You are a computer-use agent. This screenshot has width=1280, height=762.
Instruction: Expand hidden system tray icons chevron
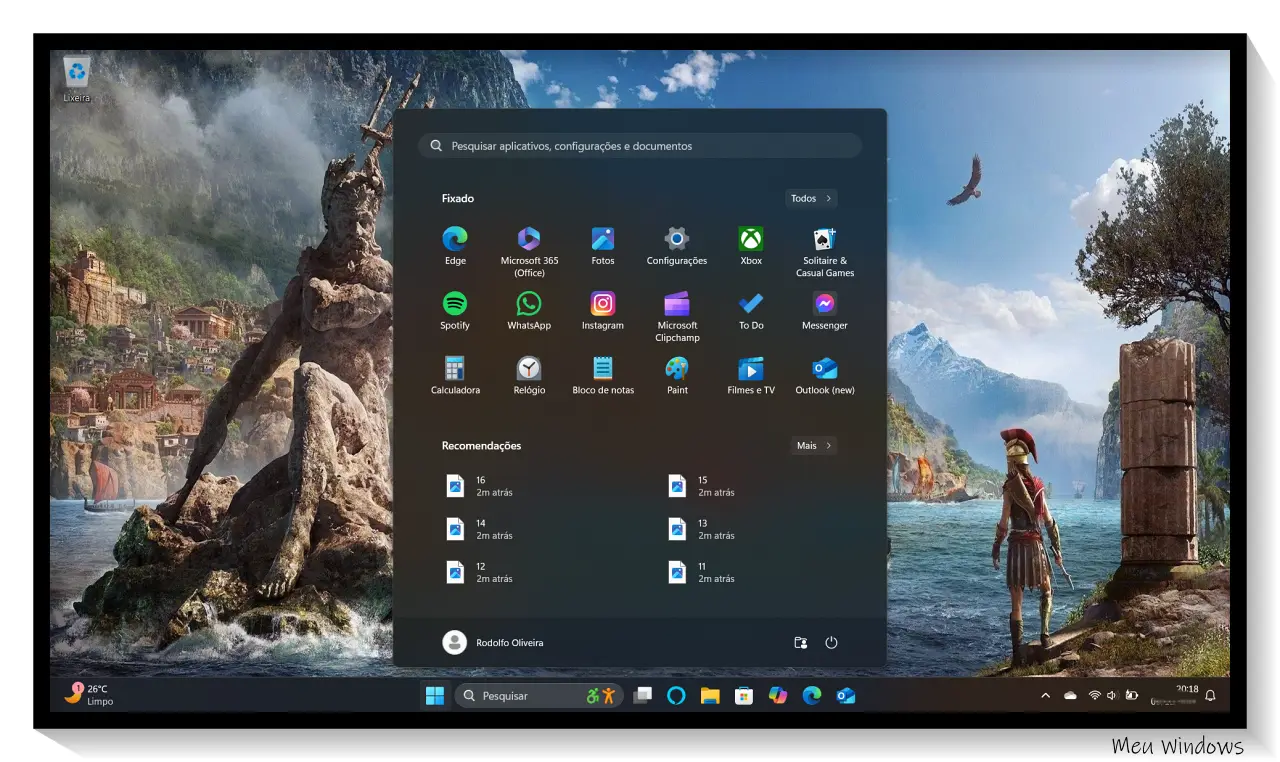(x=1045, y=695)
